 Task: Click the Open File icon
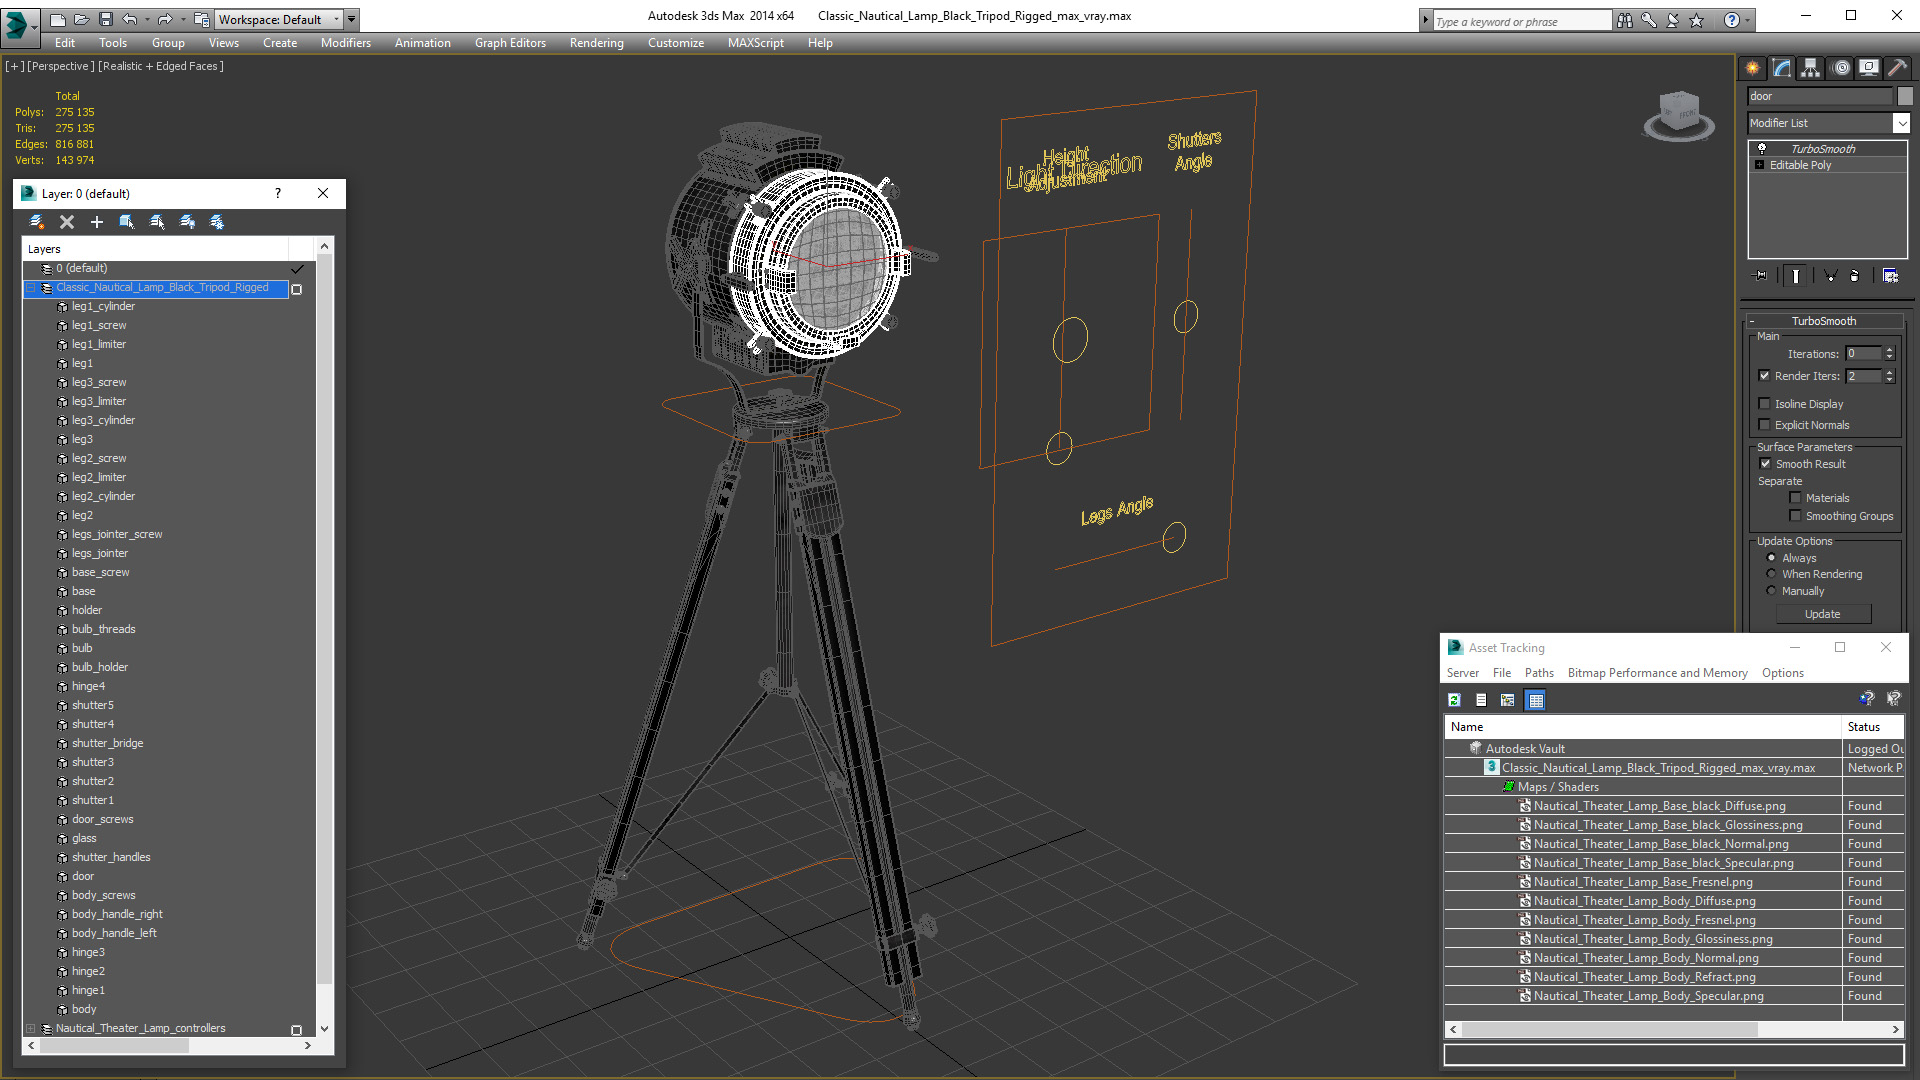point(81,19)
